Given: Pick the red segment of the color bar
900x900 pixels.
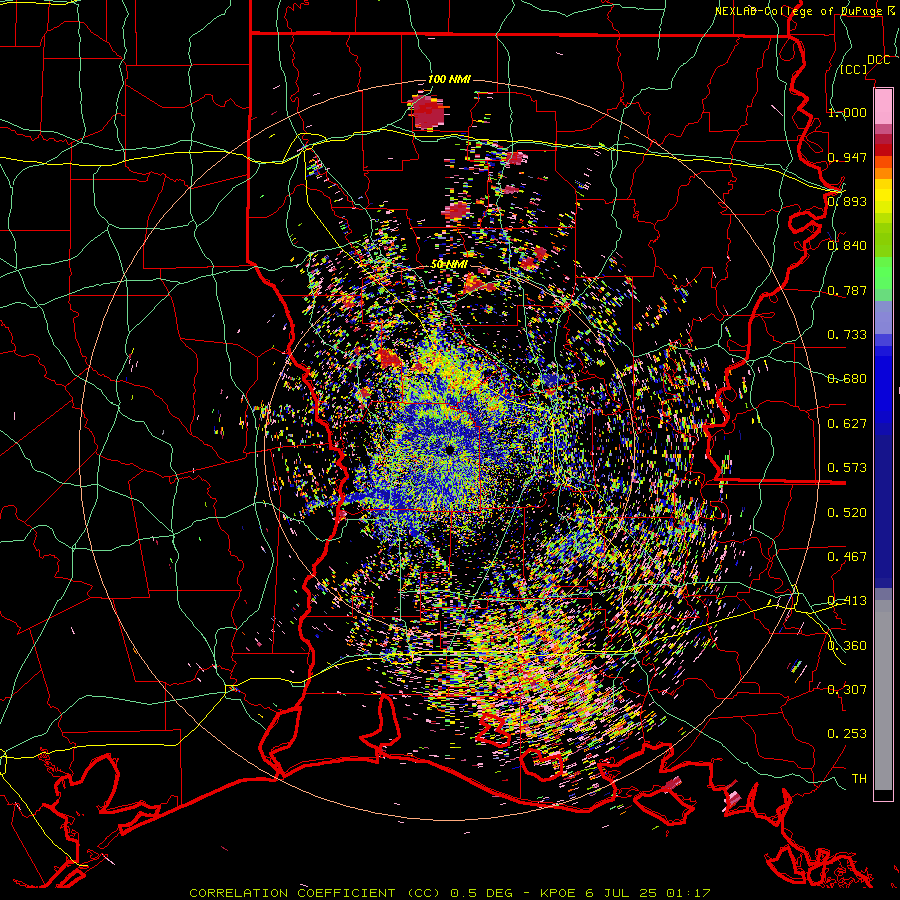Looking at the screenshot, I should tap(883, 150).
